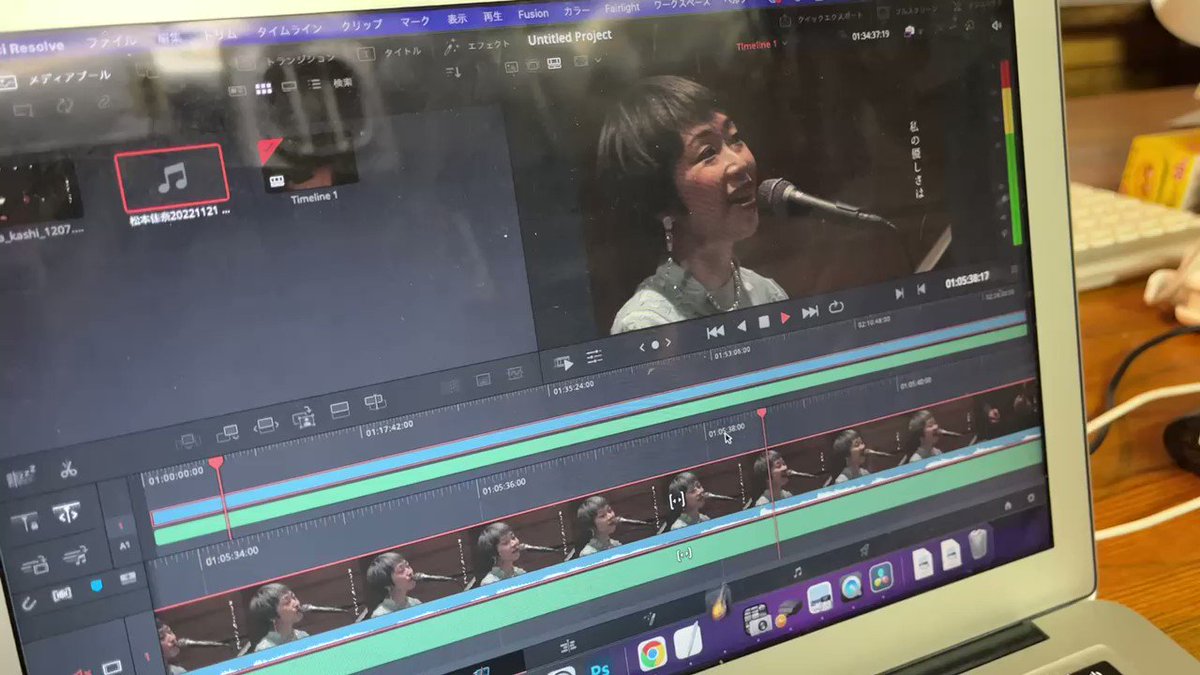
Task: Click the source overwrite icon
Action: point(374,403)
